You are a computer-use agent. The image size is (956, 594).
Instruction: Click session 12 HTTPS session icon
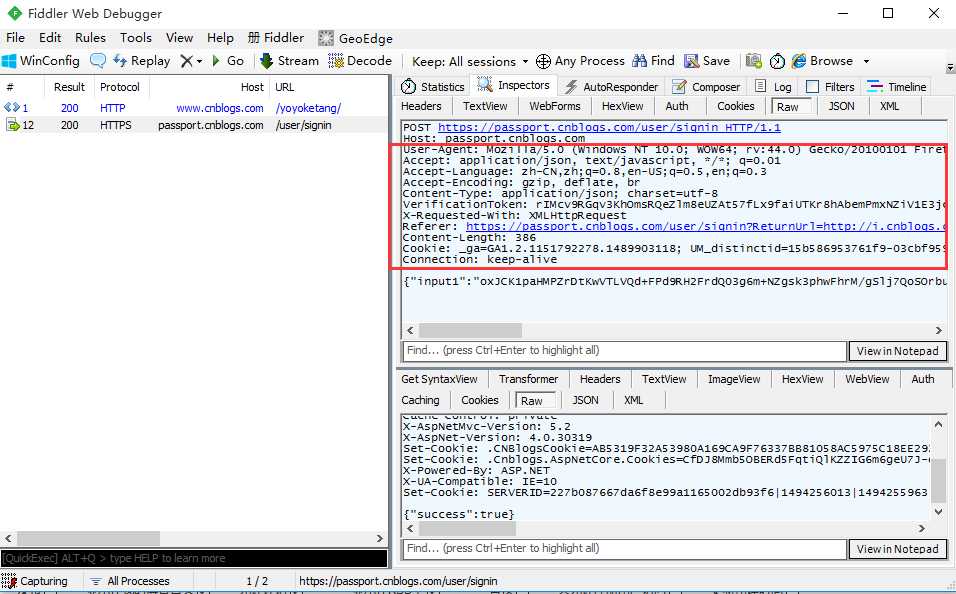point(13,125)
